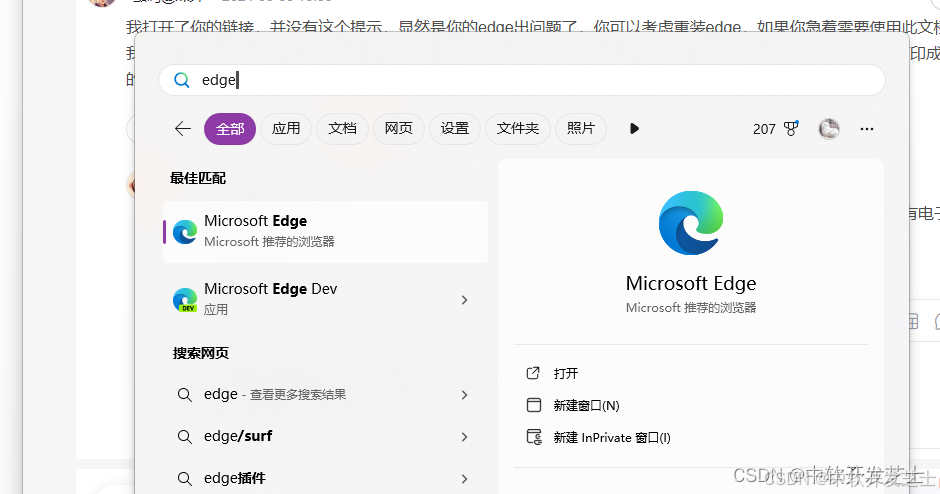940x494 pixels.
Task: Open the three-dot more options menu
Action: [x=867, y=128]
